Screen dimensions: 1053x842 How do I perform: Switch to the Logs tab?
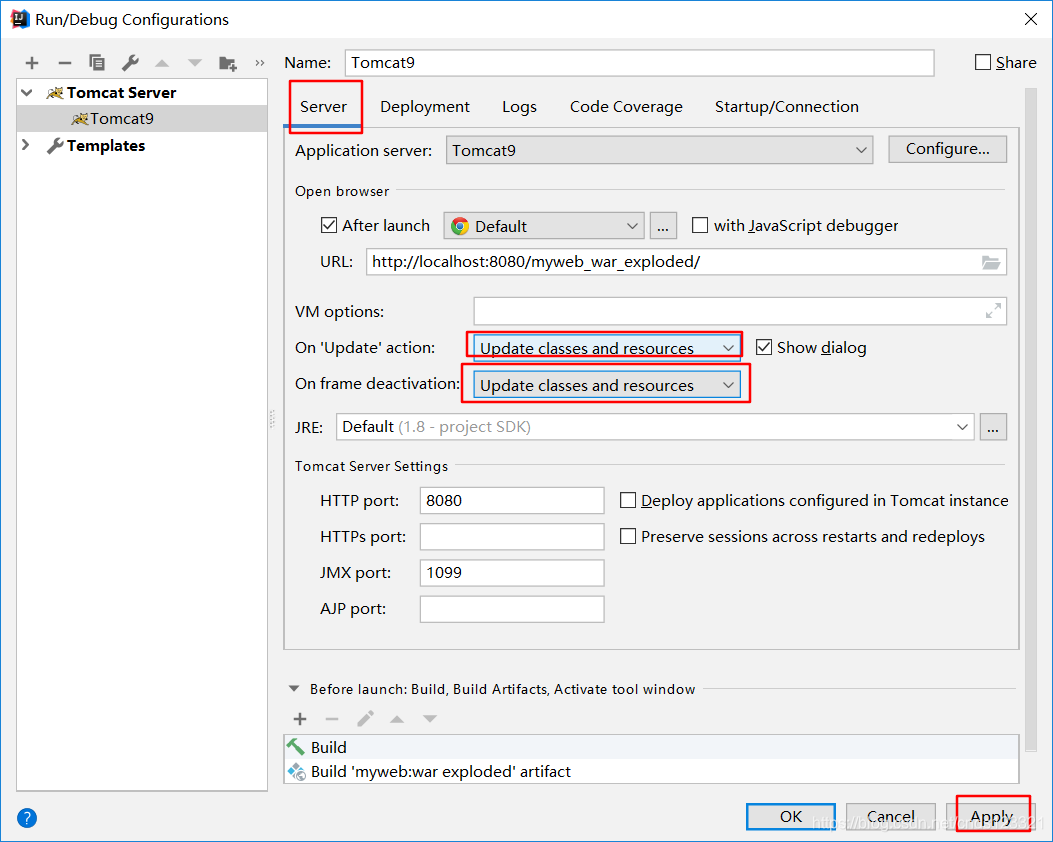tap(519, 107)
